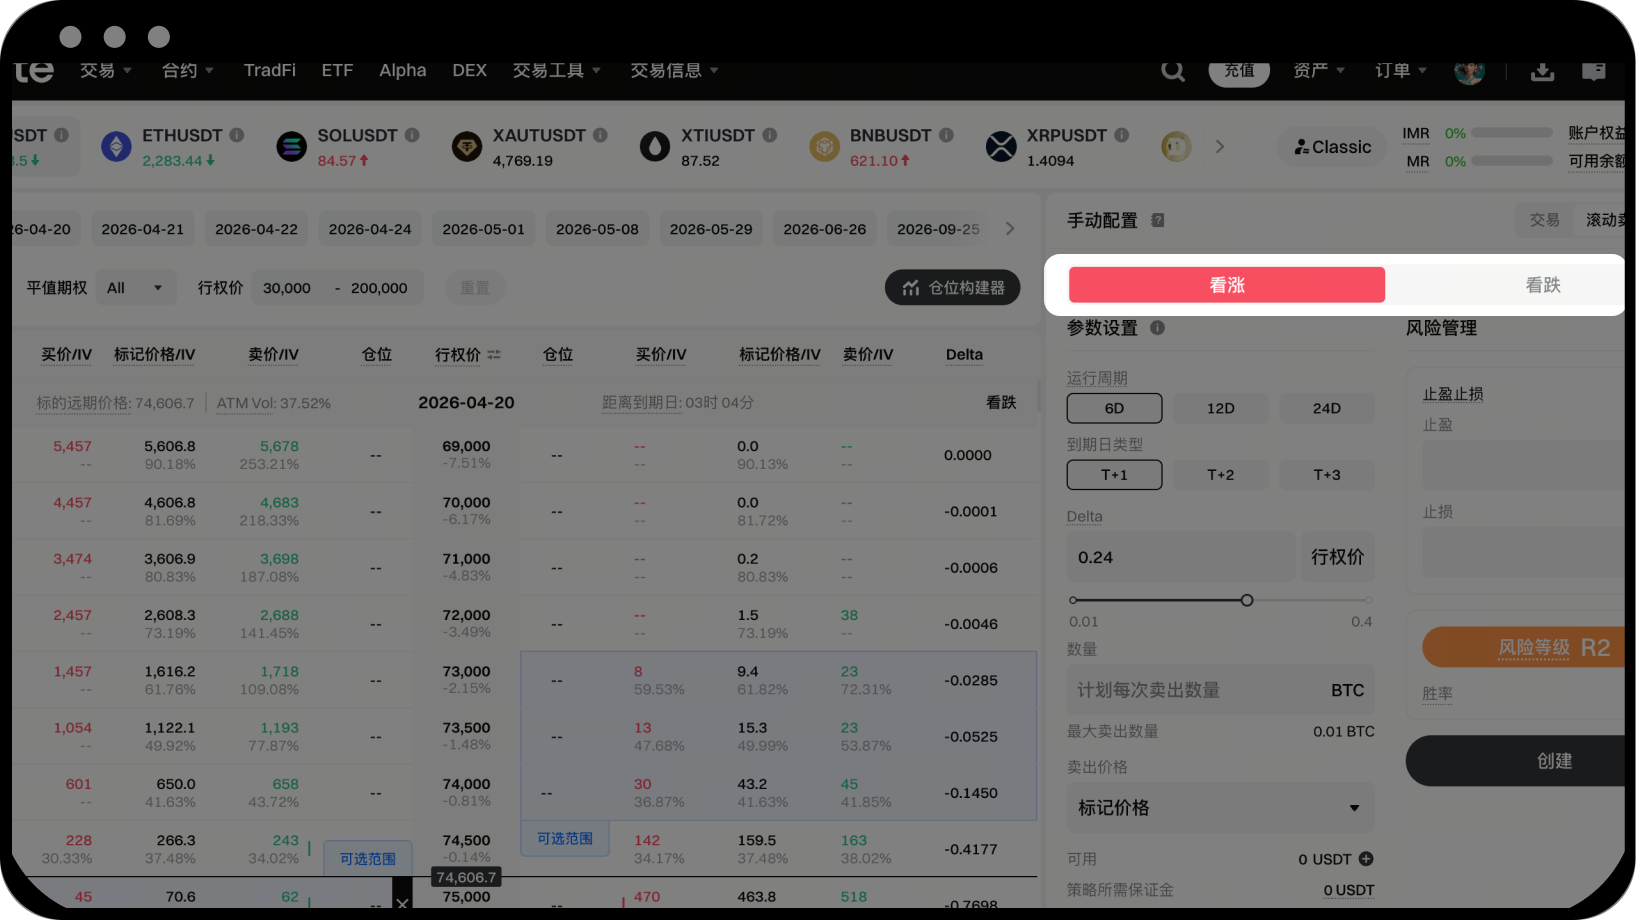Click the XRPUSDT coin icon
1636x920 pixels.
(1000, 147)
